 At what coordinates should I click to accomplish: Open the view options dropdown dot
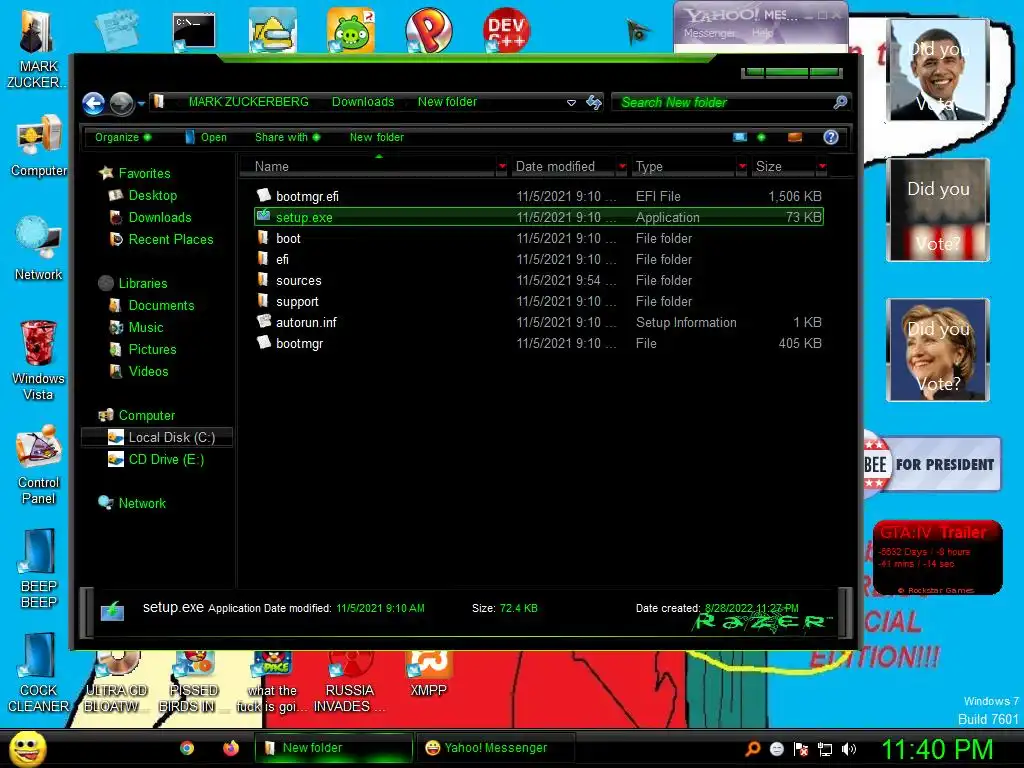[x=761, y=137]
